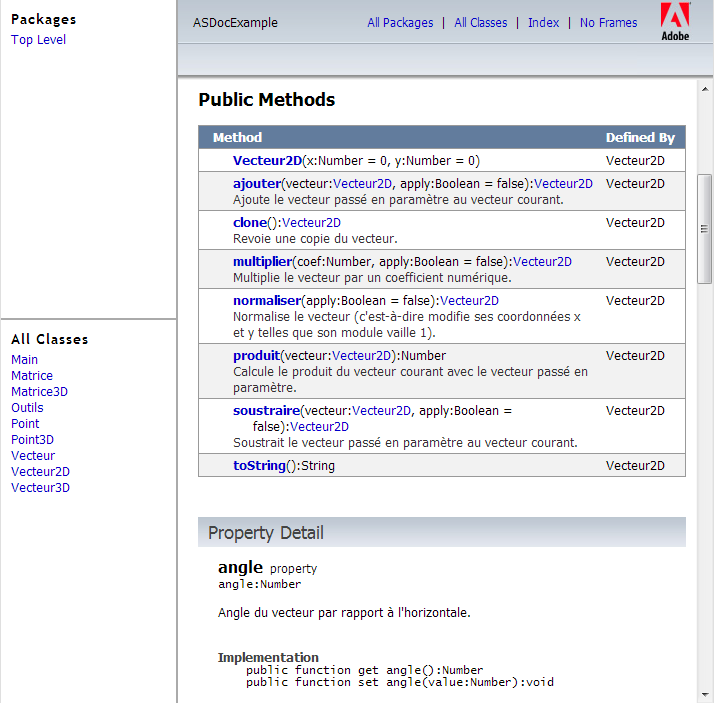Jump to the multiplier method detail
The width and height of the screenshot is (714, 703).
click(x=262, y=262)
